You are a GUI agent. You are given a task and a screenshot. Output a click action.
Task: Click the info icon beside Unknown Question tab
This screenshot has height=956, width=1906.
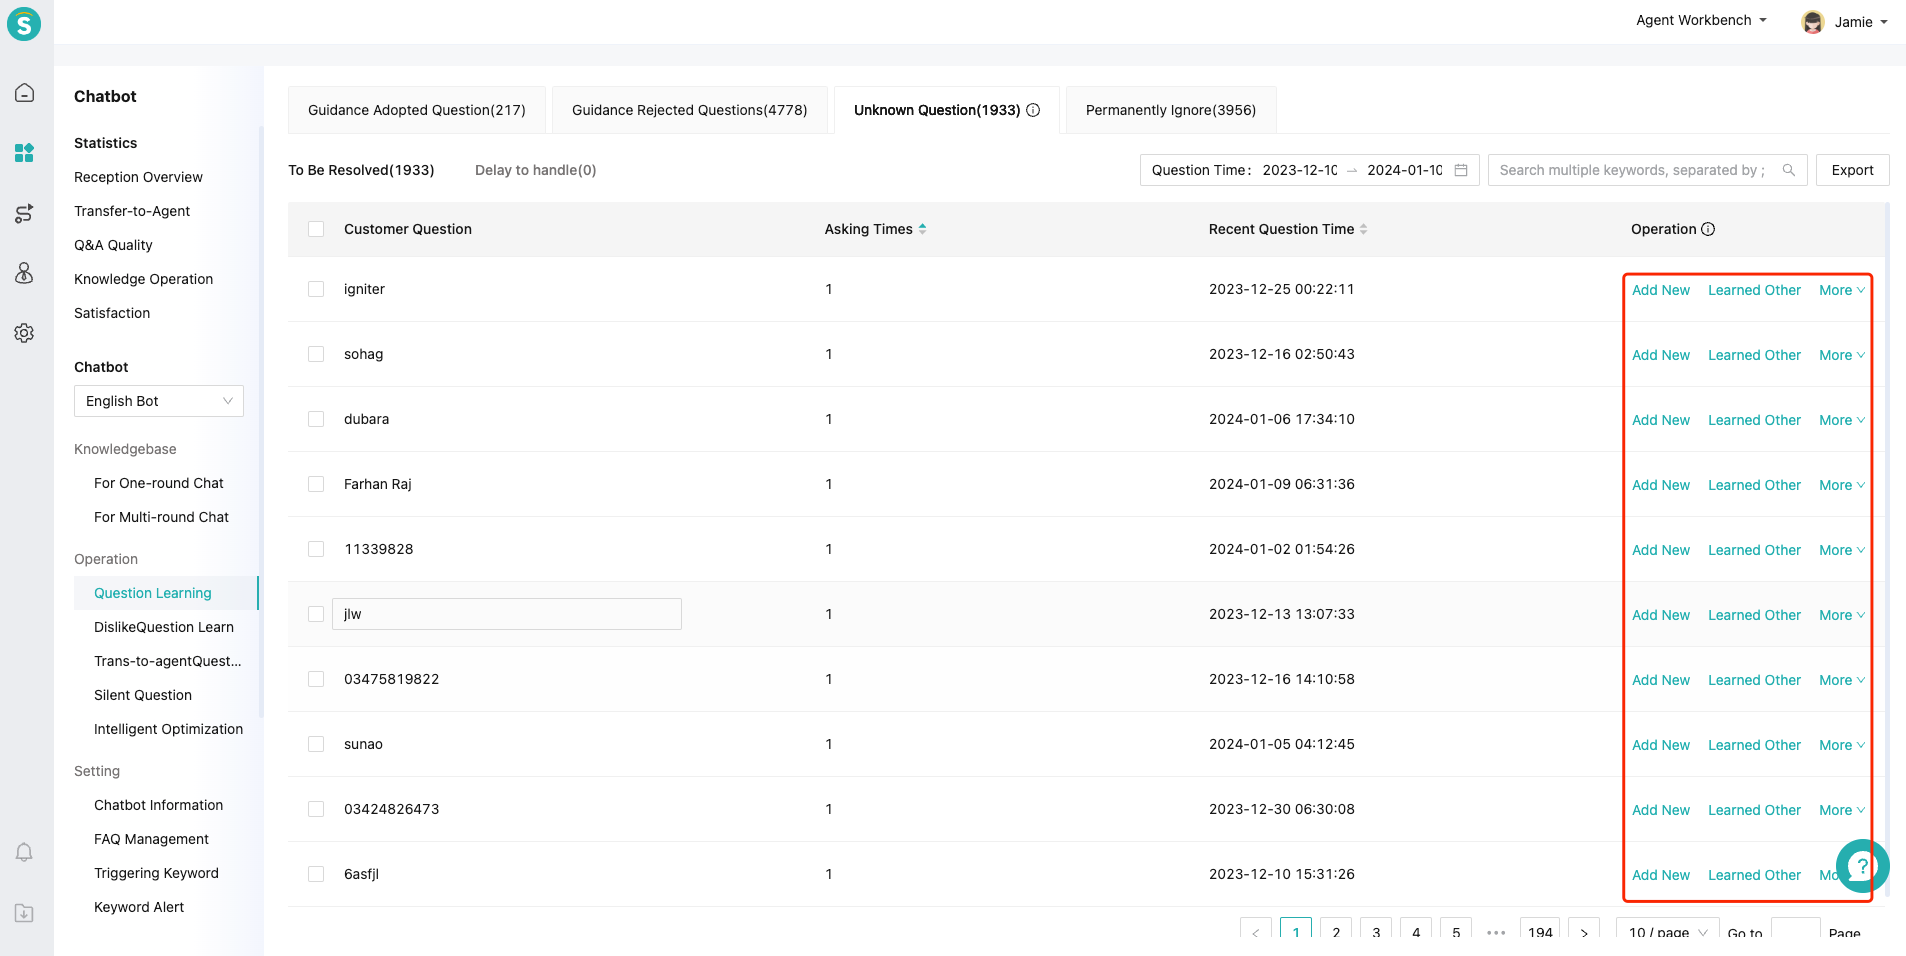[1033, 110]
